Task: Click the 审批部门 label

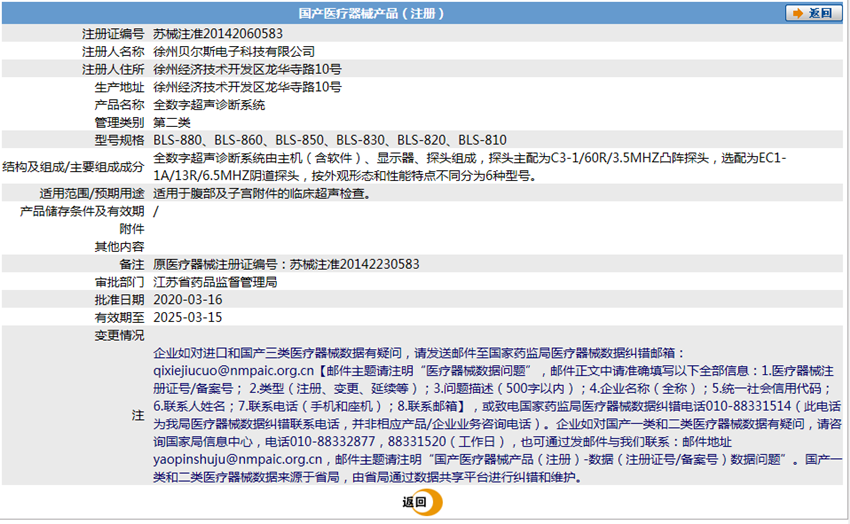Action: click(x=119, y=282)
